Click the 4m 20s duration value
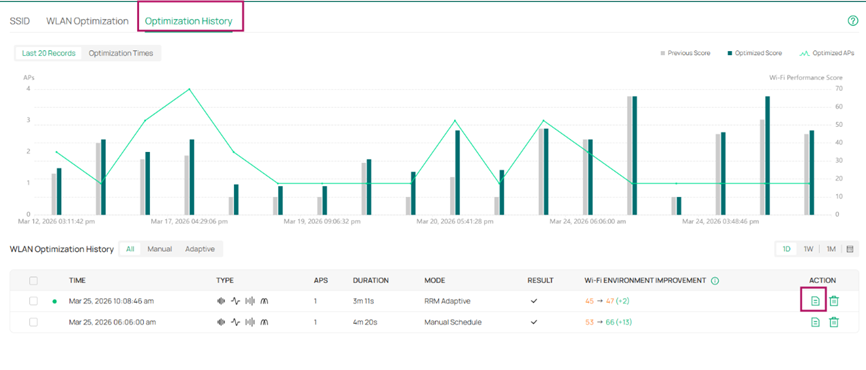 coord(365,322)
